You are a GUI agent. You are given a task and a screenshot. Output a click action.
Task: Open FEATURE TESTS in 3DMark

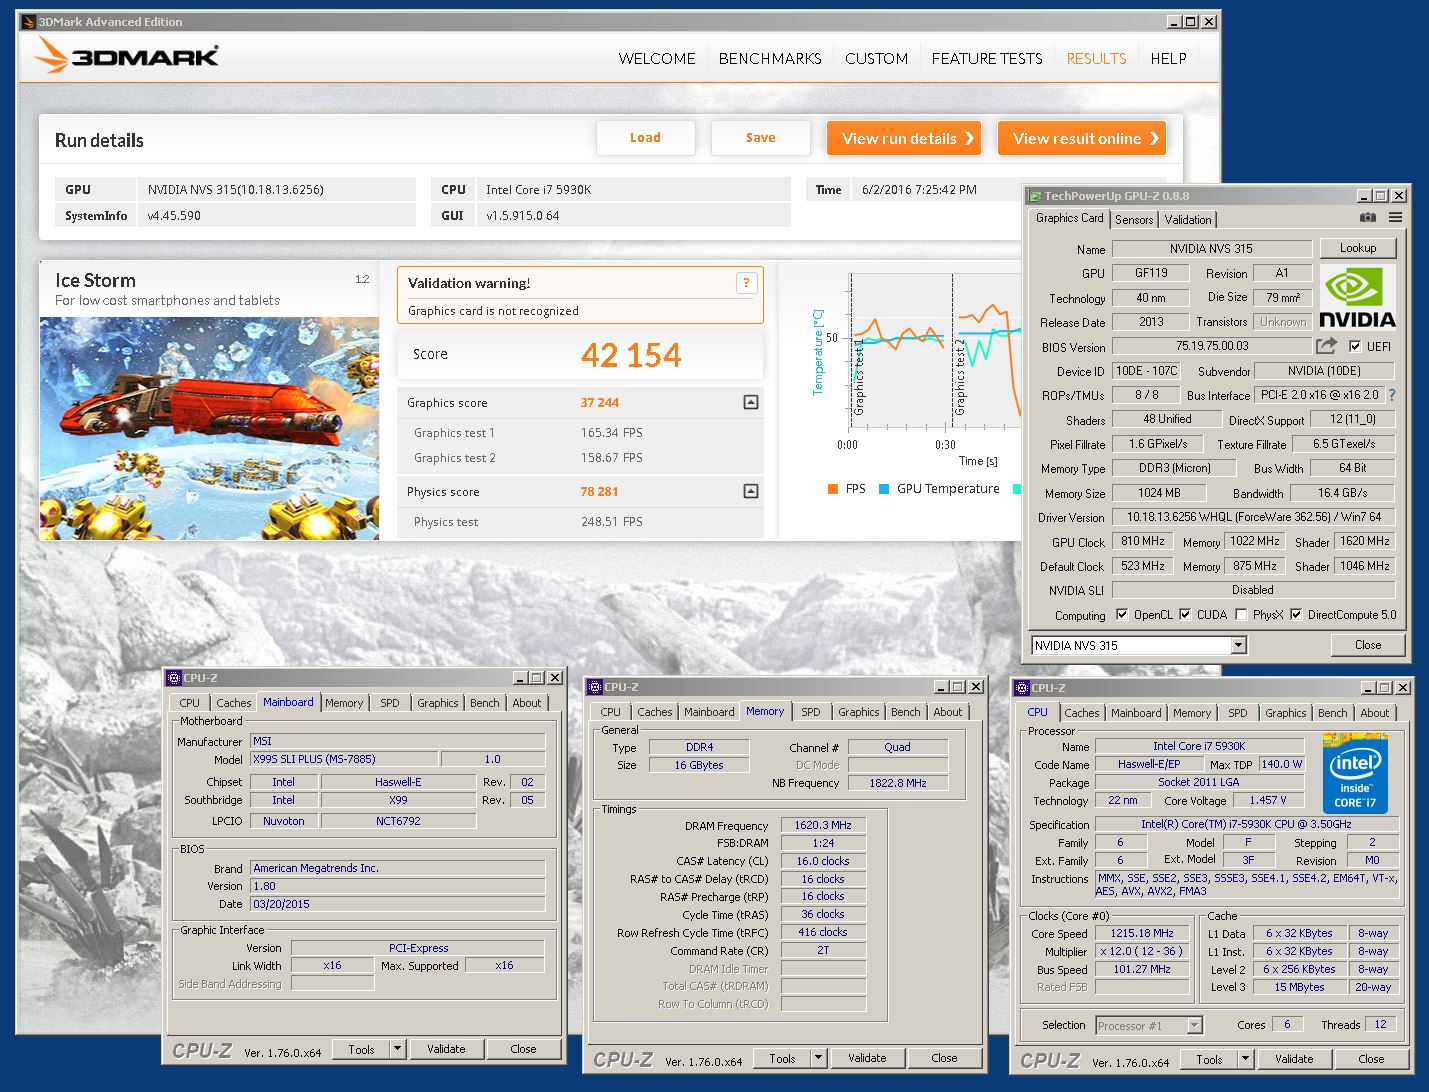[x=987, y=58]
